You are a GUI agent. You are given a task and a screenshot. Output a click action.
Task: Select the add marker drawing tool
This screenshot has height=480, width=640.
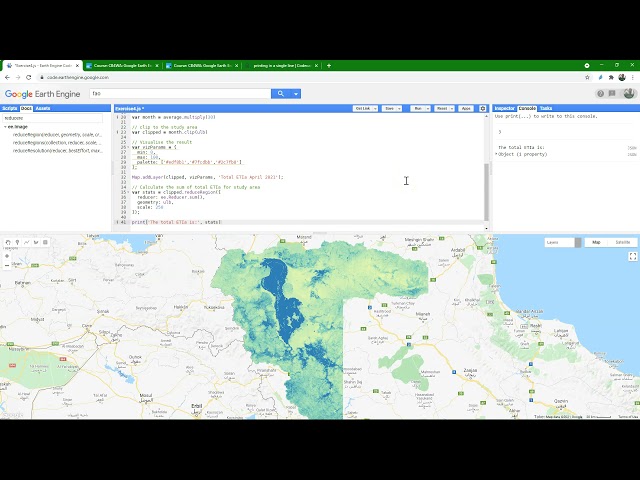pyautogui.click(x=17, y=242)
